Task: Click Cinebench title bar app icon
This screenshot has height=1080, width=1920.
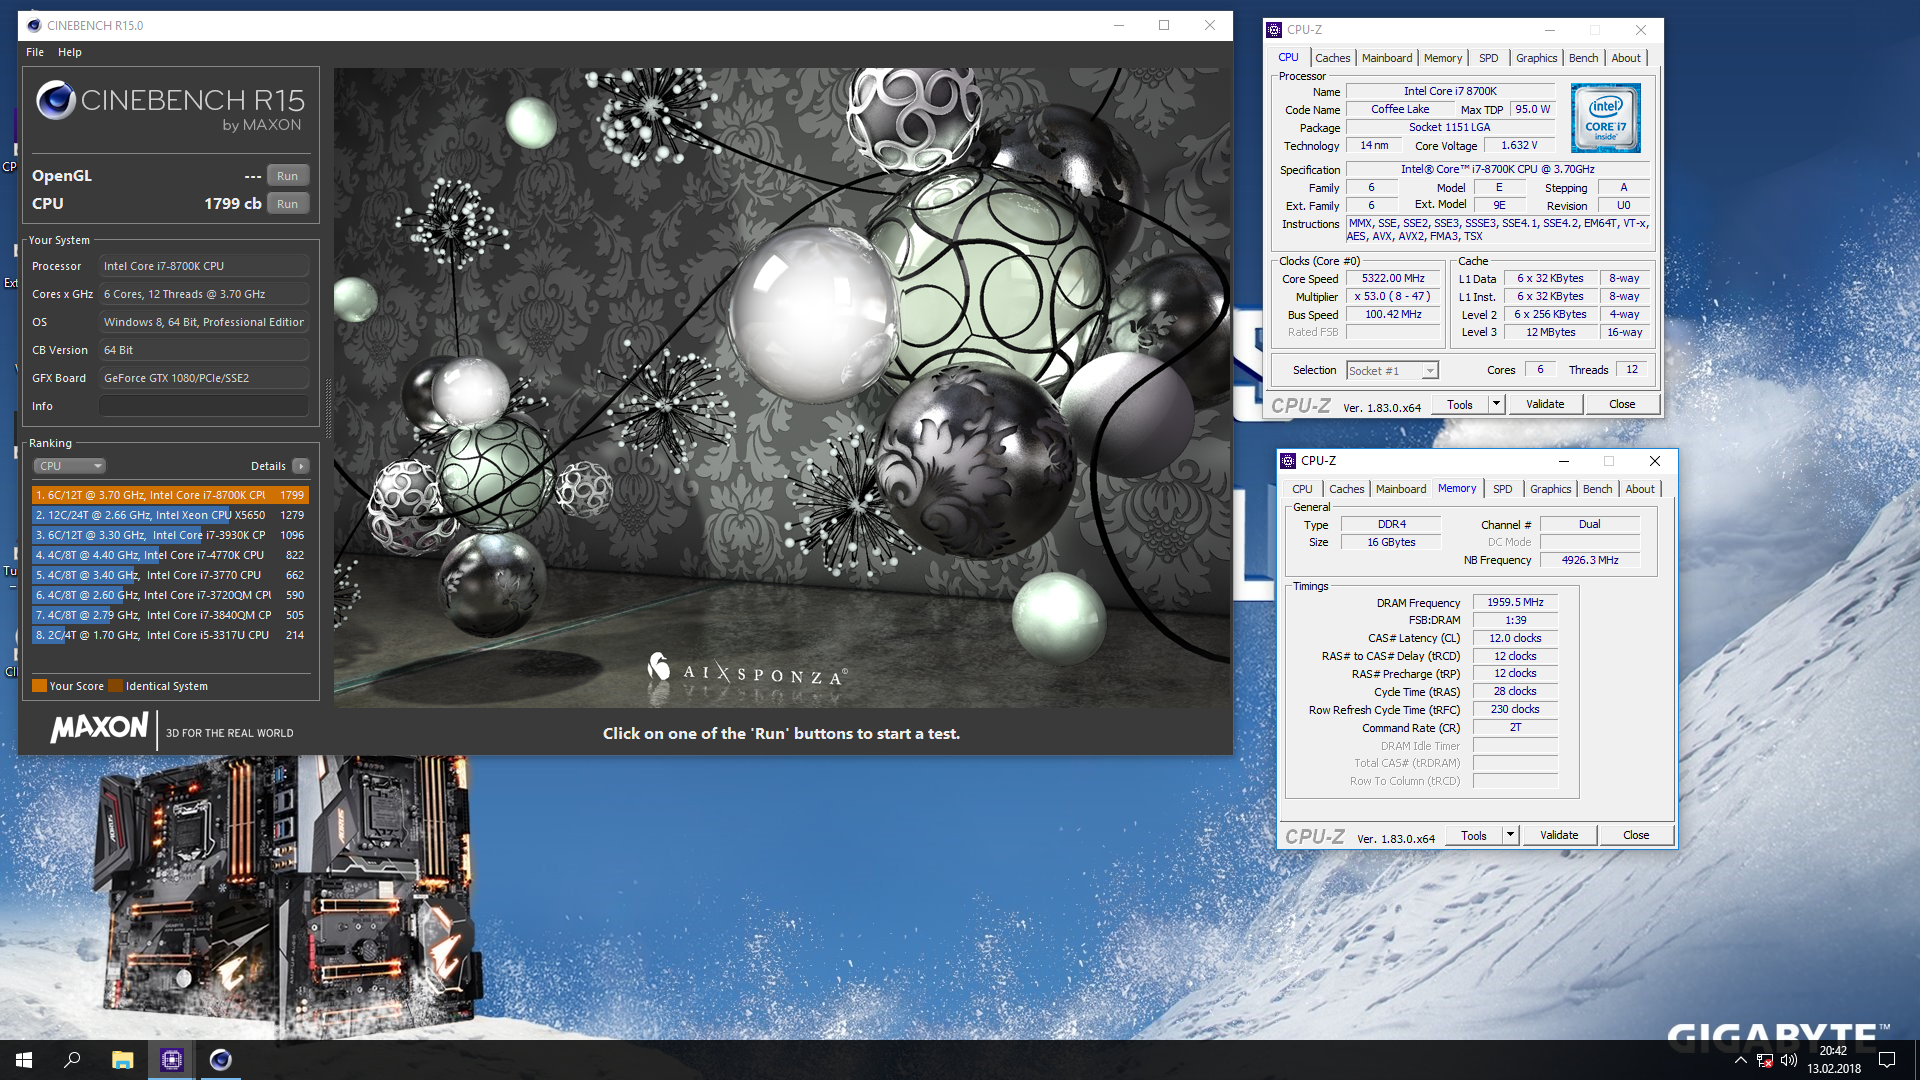Action: point(34,25)
